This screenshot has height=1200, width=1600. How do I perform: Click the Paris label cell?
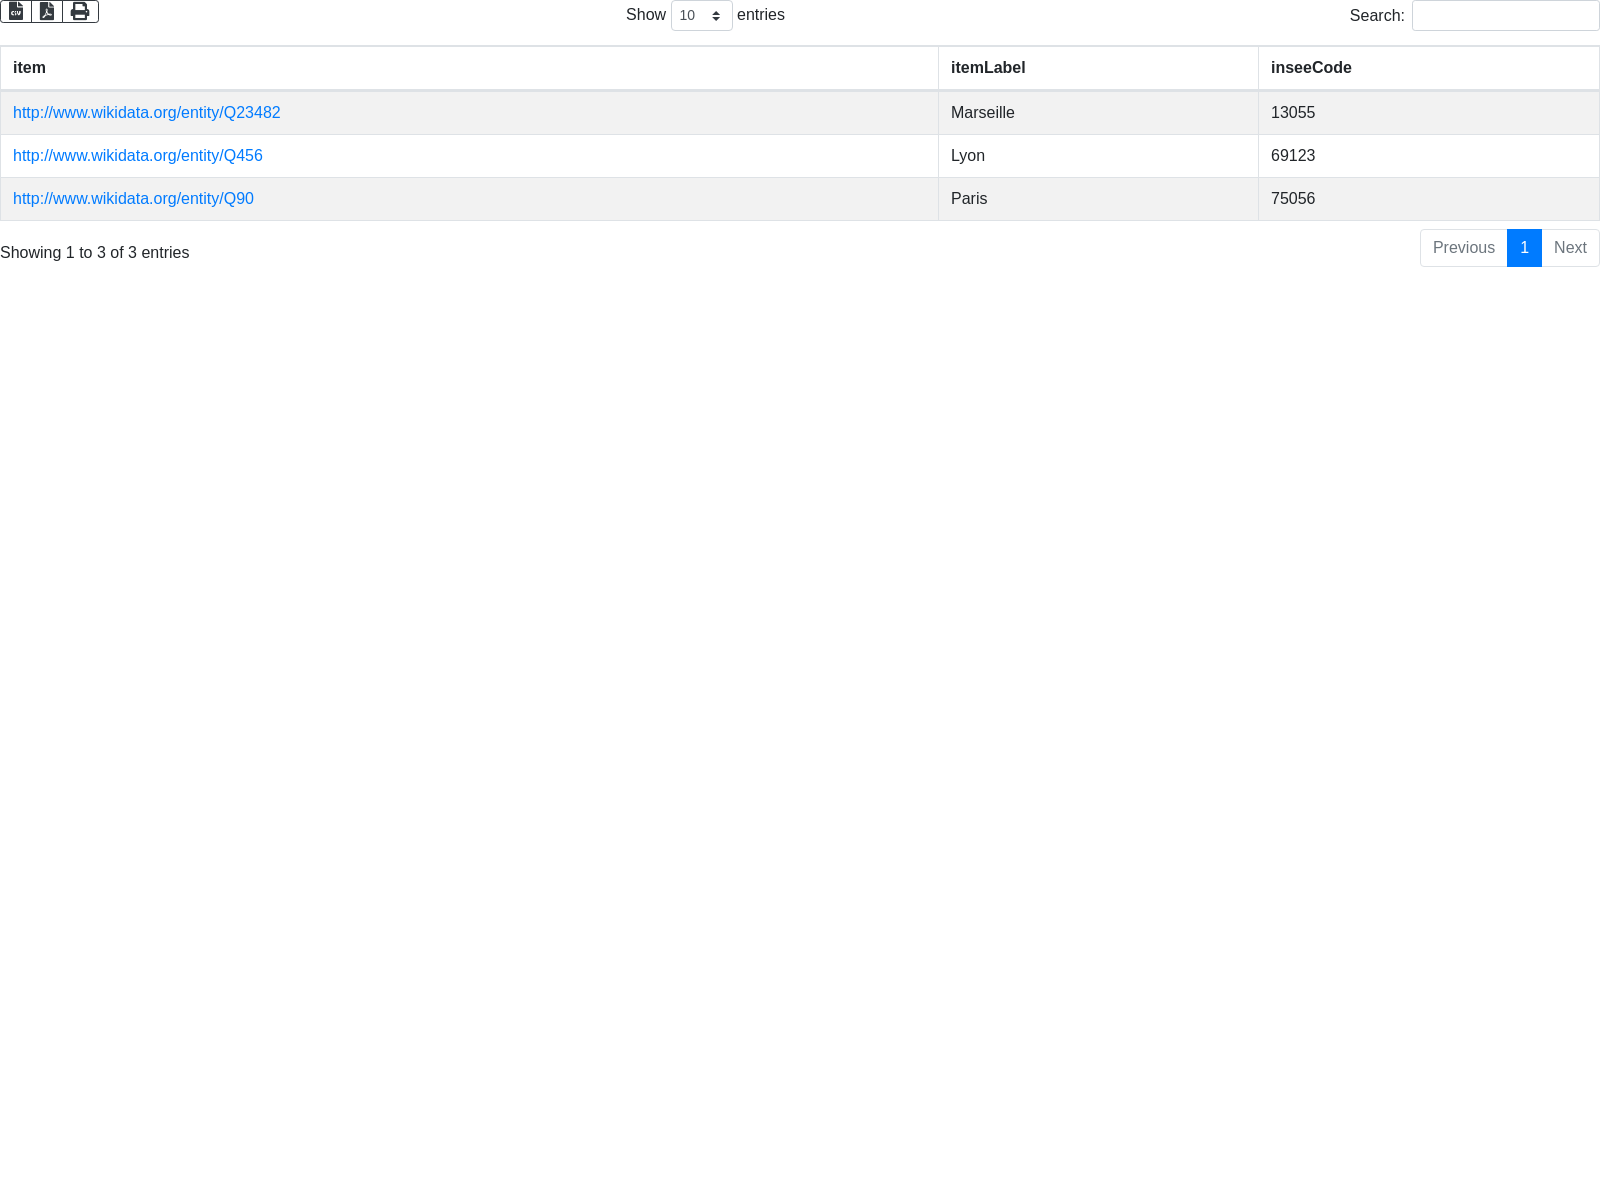pyautogui.click(x=968, y=199)
